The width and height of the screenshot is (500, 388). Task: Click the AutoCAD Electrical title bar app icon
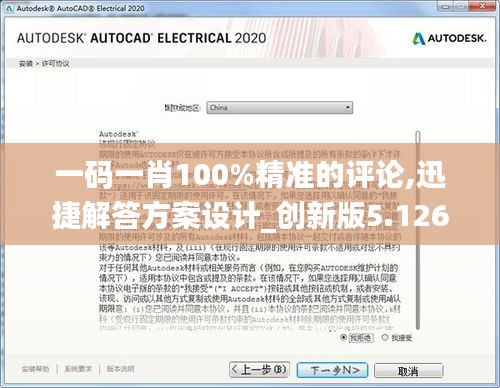tap(9, 8)
